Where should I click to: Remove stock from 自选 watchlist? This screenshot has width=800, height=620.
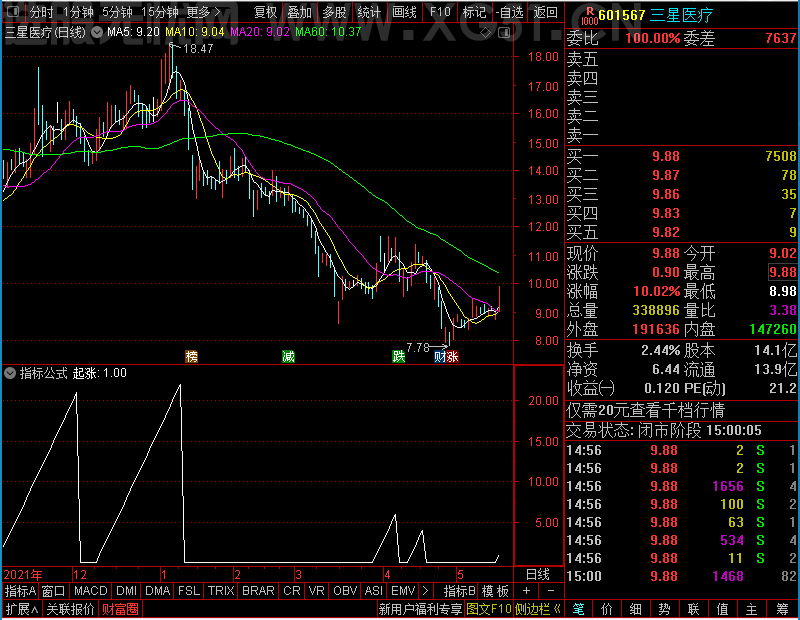pyautogui.click(x=510, y=12)
